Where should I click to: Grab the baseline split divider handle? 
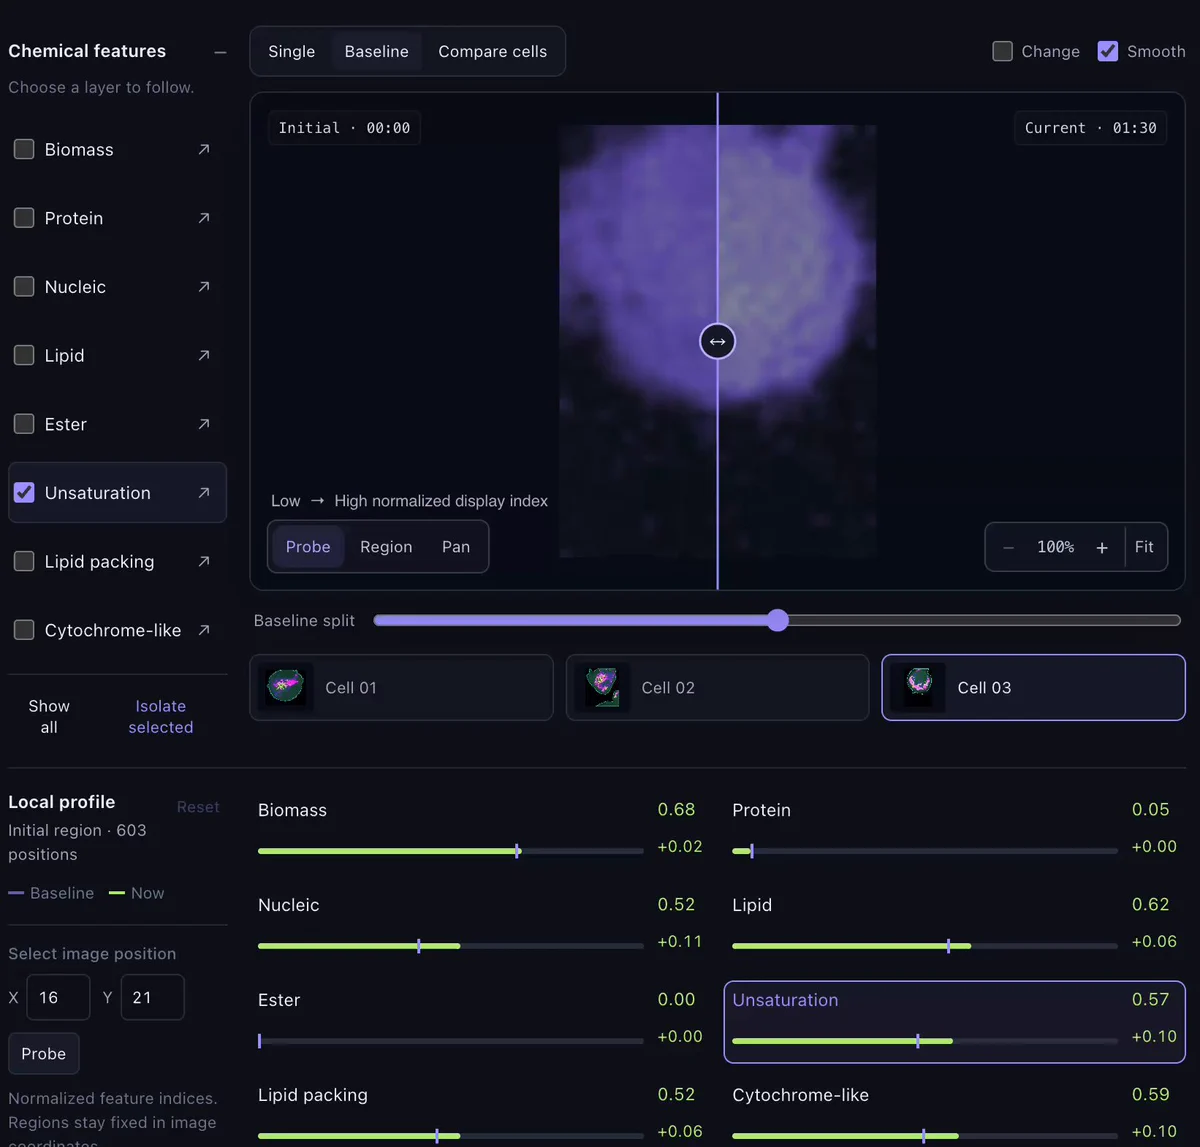click(x=717, y=341)
